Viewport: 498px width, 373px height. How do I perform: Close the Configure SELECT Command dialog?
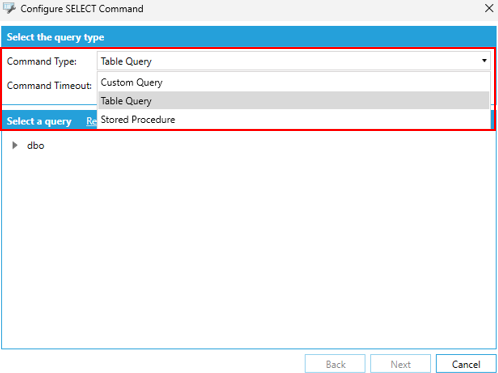[x=489, y=8]
